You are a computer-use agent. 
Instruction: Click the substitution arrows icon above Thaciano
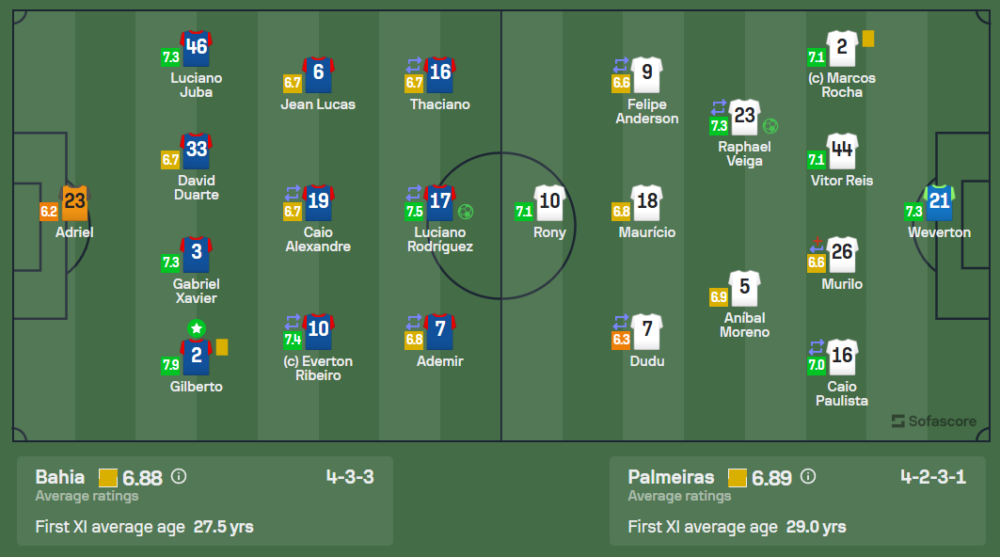415,64
